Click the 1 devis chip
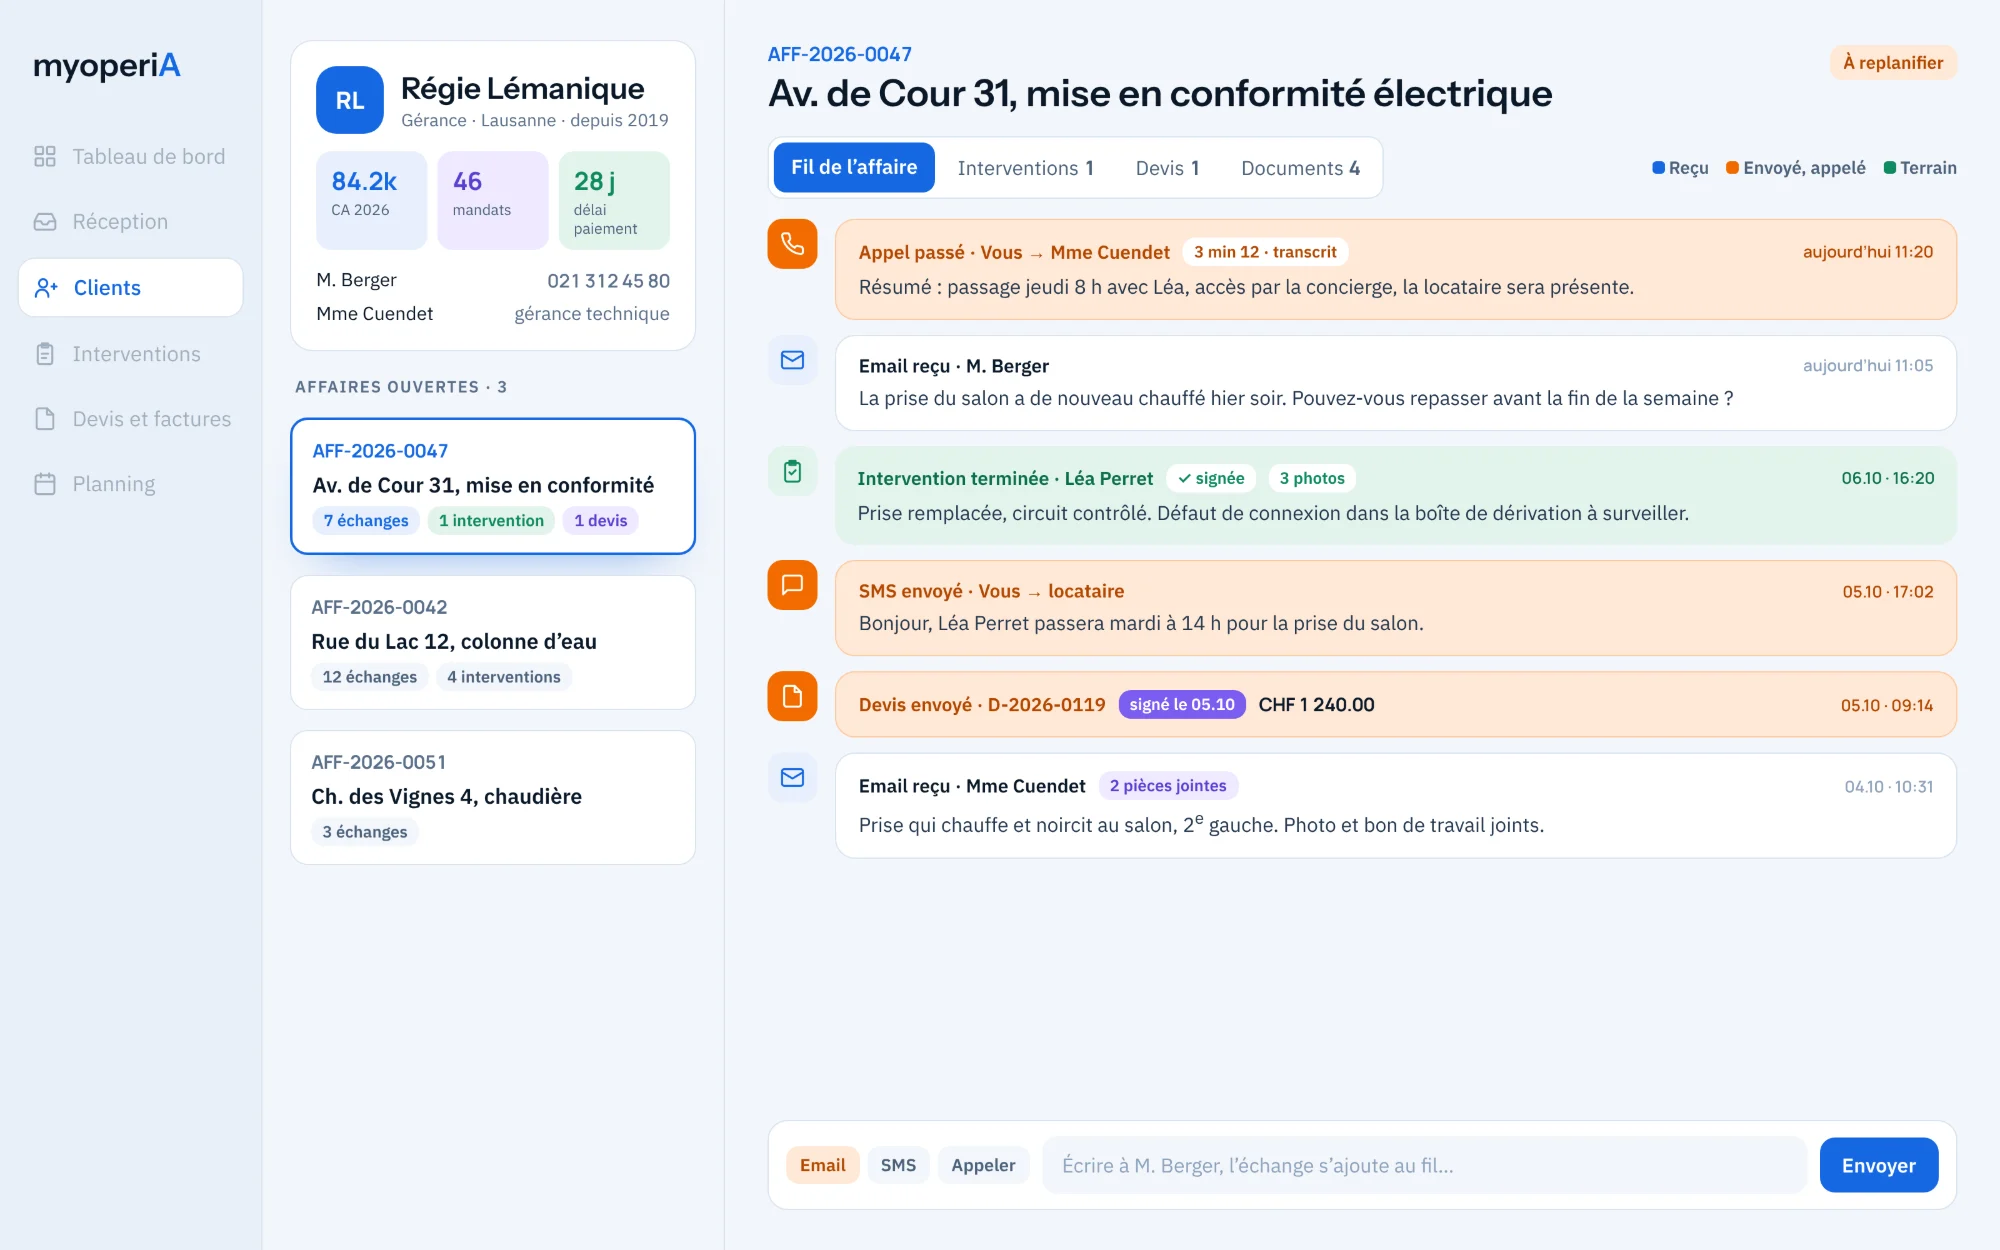 tap(600, 520)
